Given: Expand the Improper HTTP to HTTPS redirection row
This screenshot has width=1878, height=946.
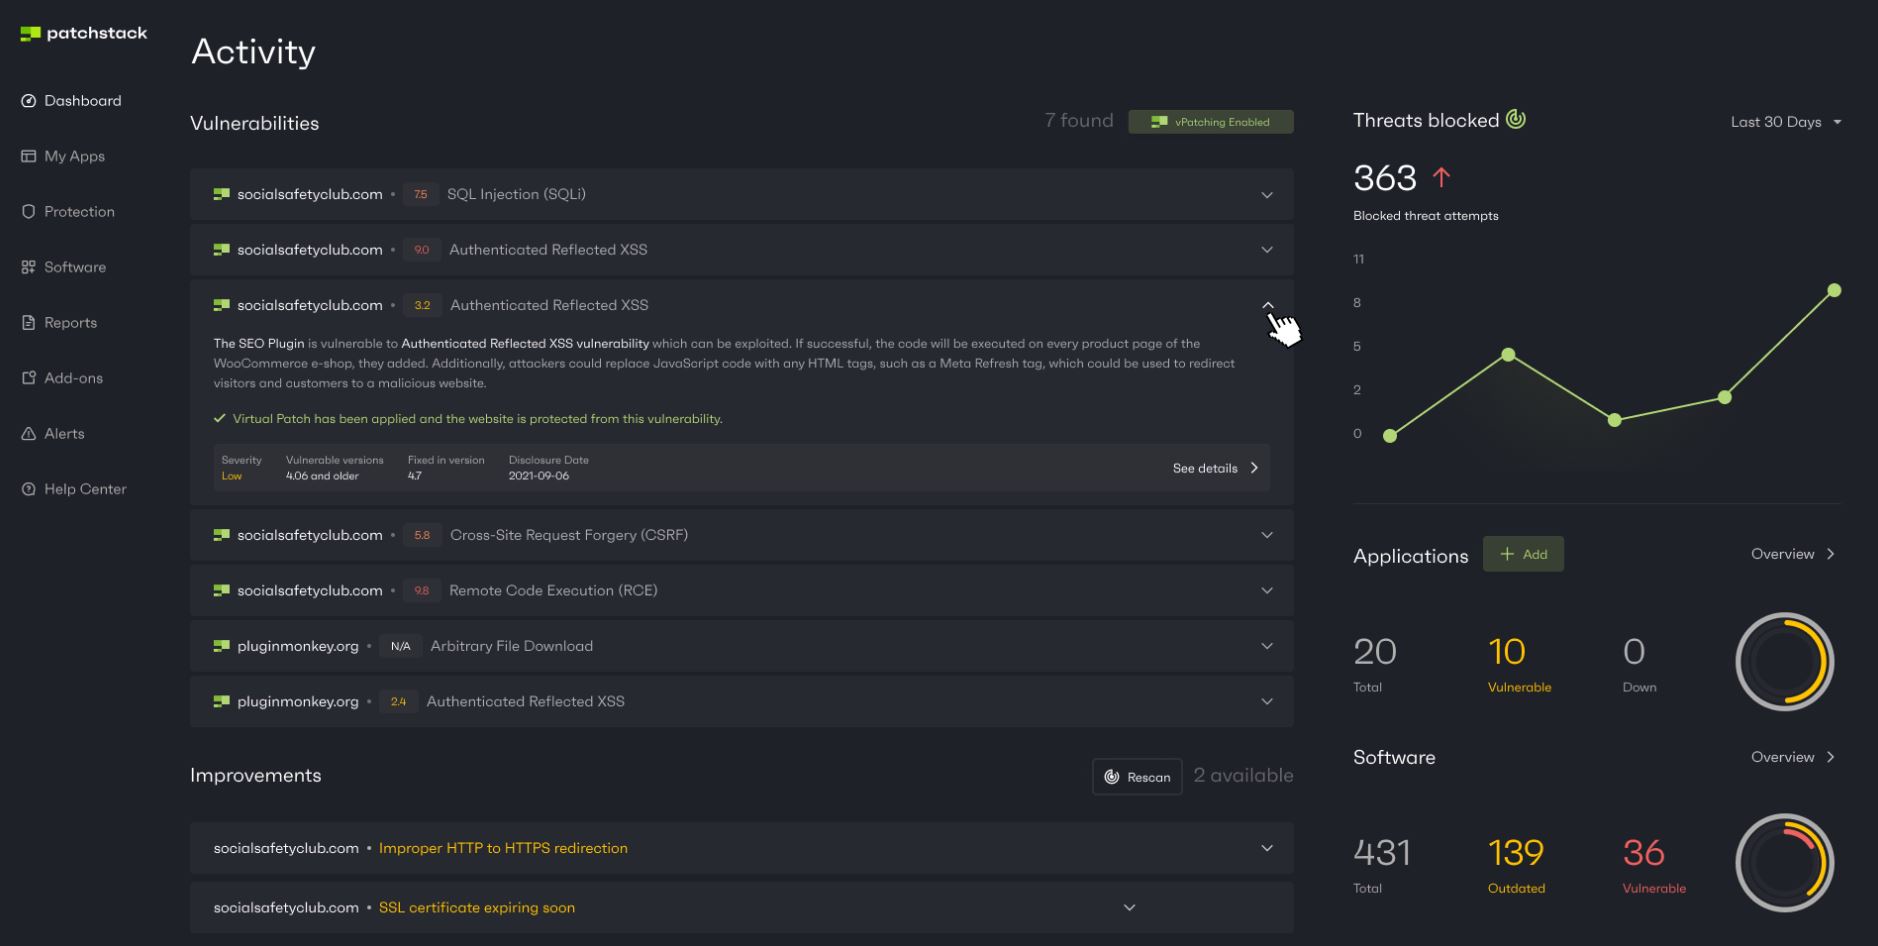Looking at the screenshot, I should (1267, 848).
